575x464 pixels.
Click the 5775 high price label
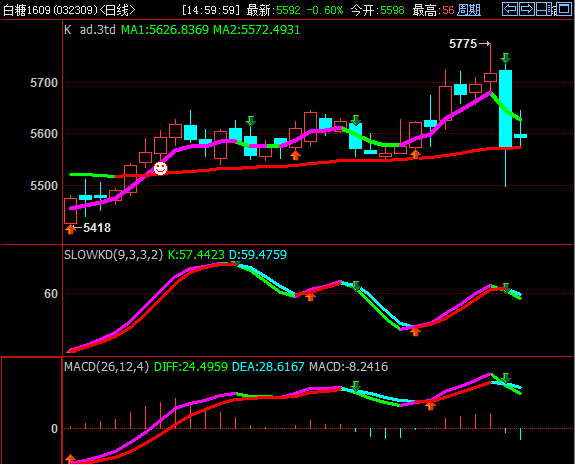pos(463,44)
